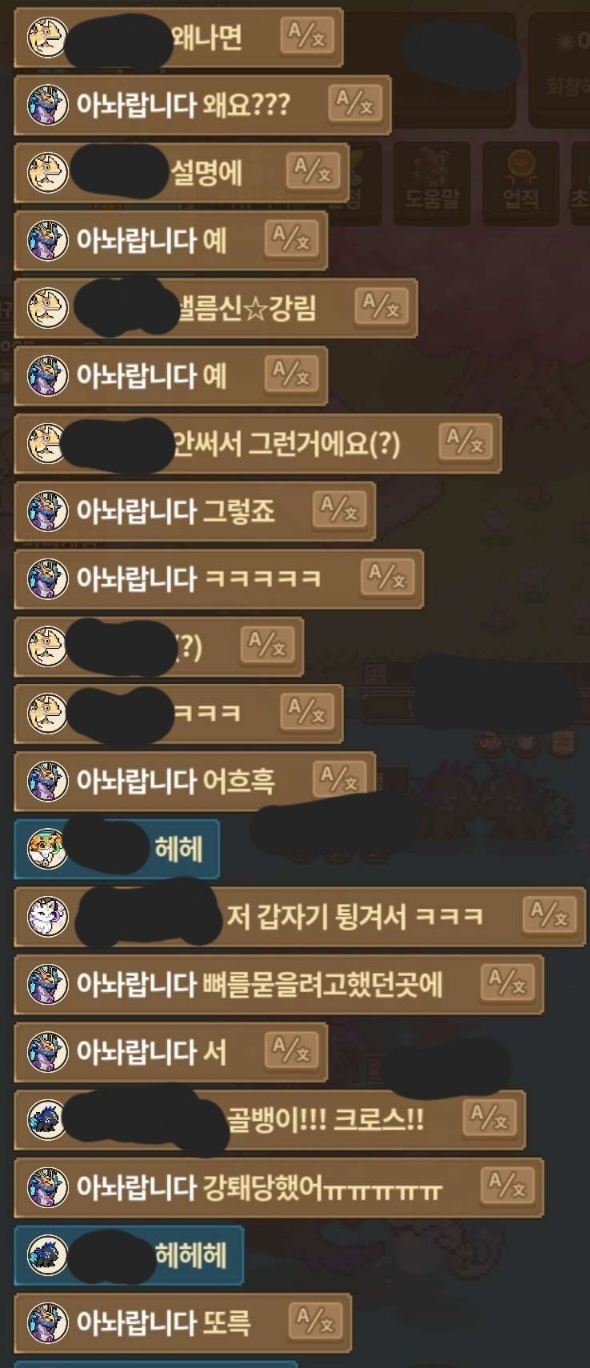This screenshot has height=1368, width=590.
Task: Translate the '어흐흑' chat message
Action: click(x=338, y=780)
